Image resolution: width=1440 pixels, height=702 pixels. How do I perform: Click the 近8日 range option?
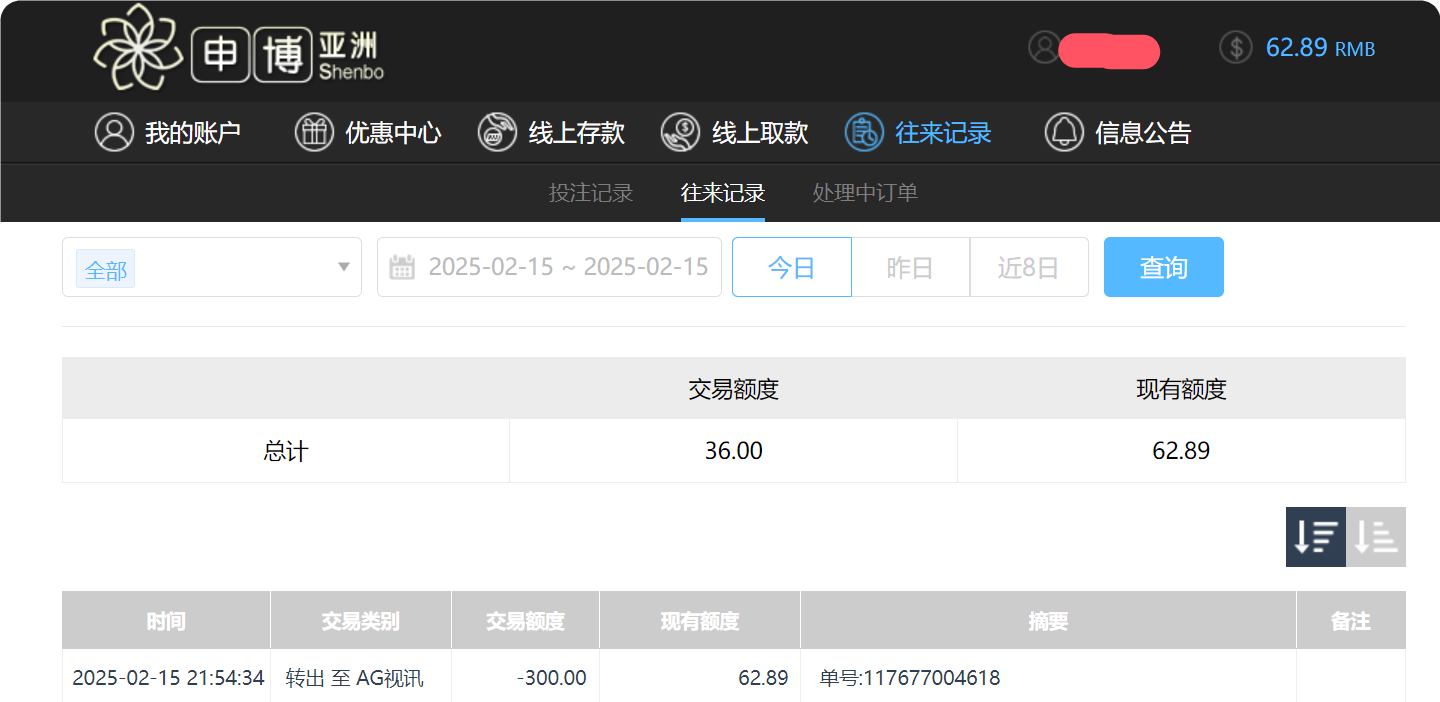tap(1029, 267)
